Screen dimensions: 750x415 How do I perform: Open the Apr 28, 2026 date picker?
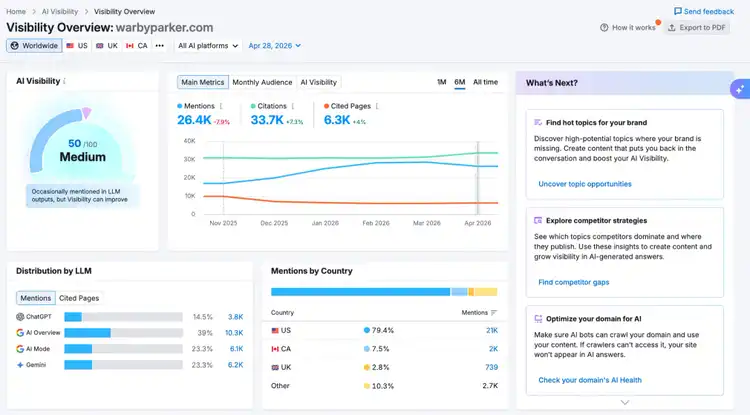click(x=275, y=46)
